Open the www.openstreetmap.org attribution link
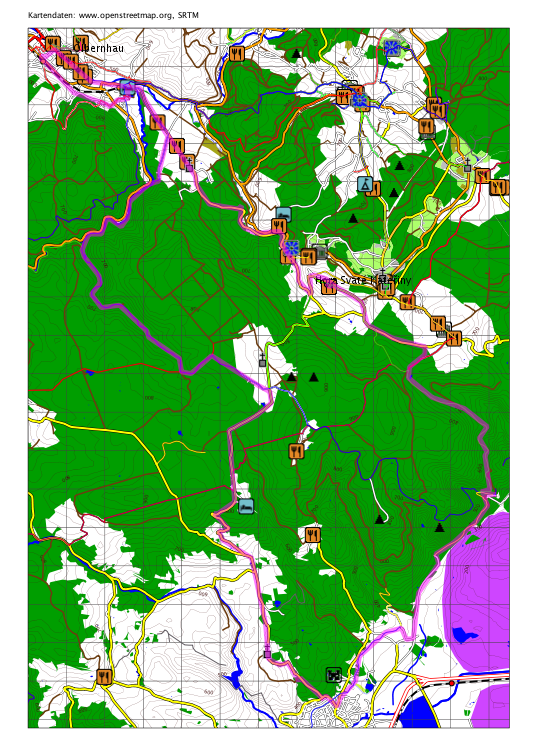537x756 pixels. point(125,15)
